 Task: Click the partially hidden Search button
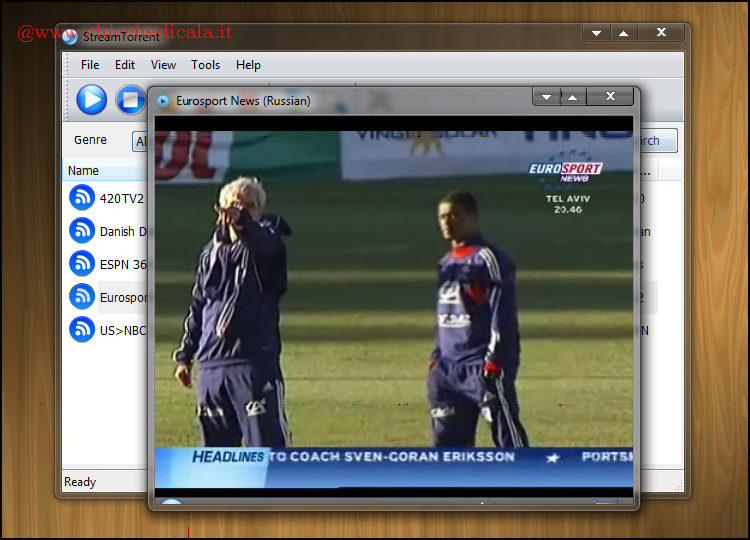[656, 141]
